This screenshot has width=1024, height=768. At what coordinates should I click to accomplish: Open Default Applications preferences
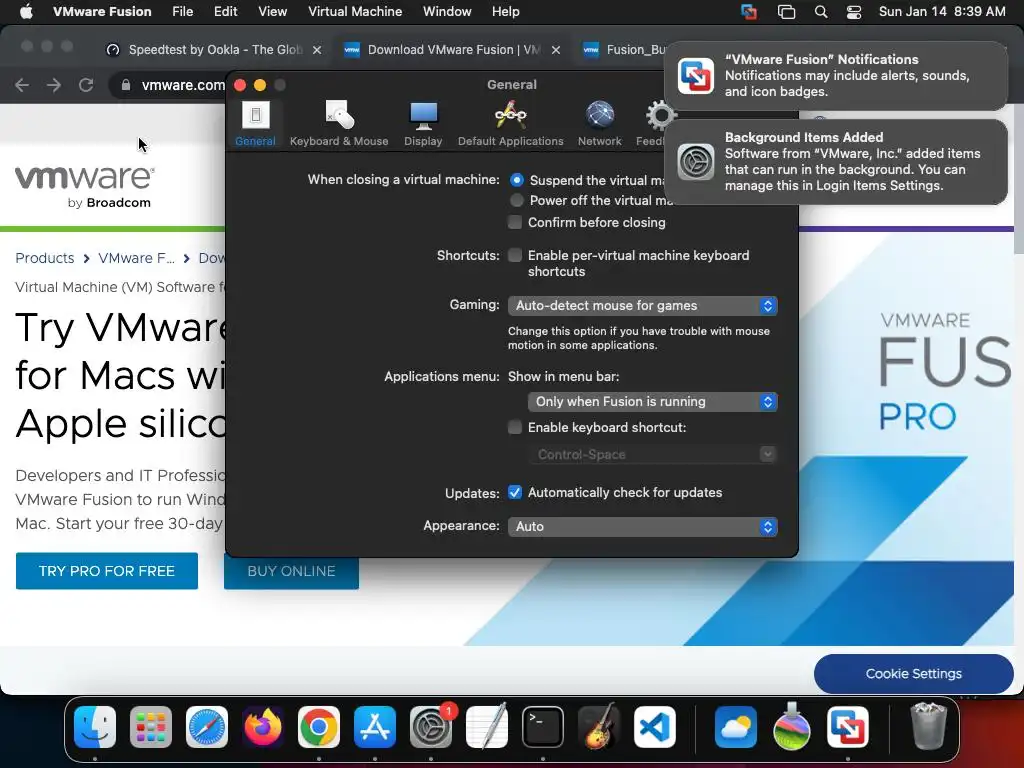[511, 124]
